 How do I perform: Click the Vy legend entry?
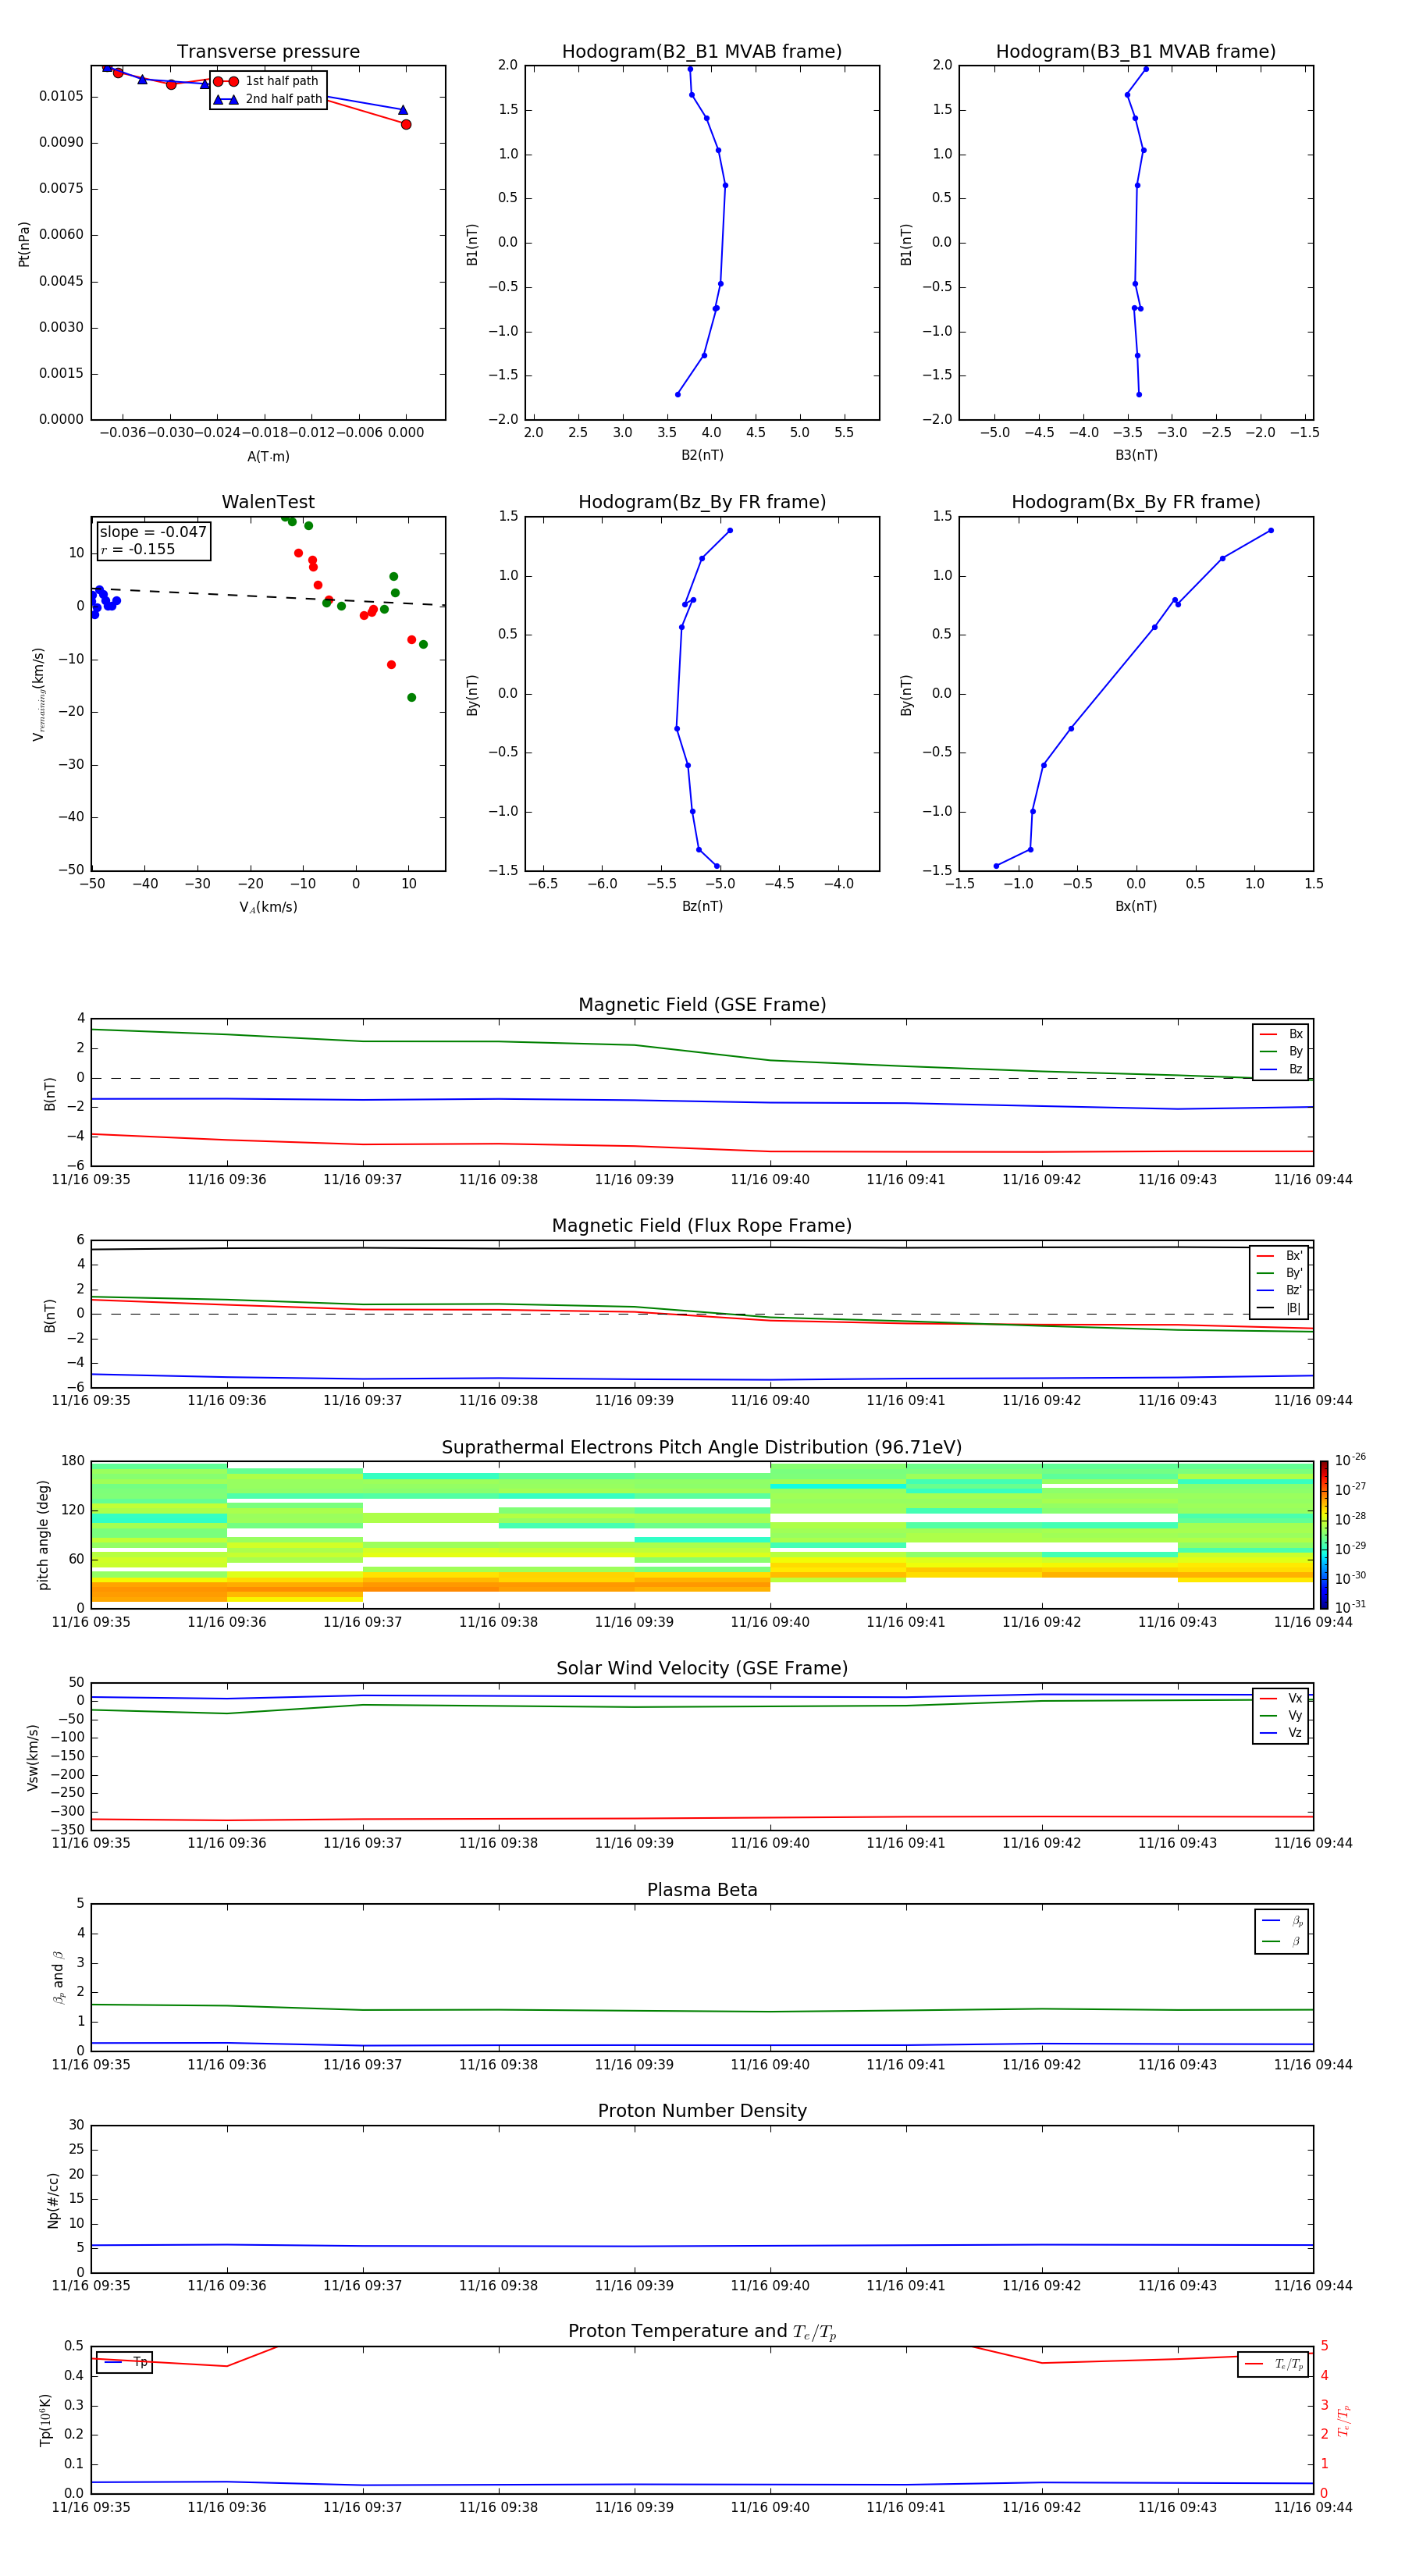pos(1281,1716)
